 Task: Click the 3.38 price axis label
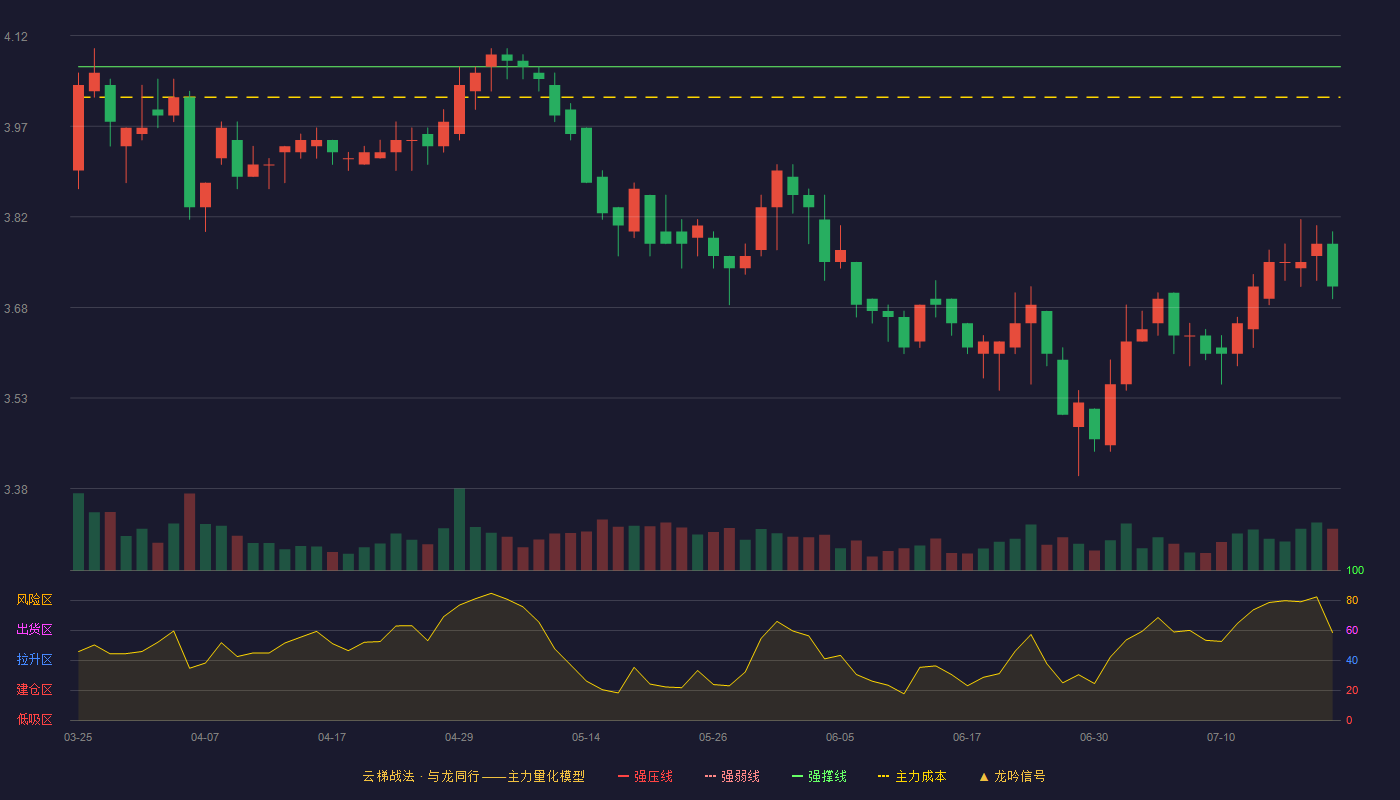pyautogui.click(x=16, y=490)
